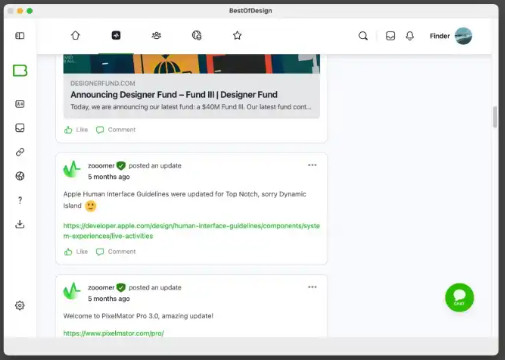This screenshot has height=360, width=505.
Task: Click the DESIGNERFUND.COM source label
Action: point(103,83)
